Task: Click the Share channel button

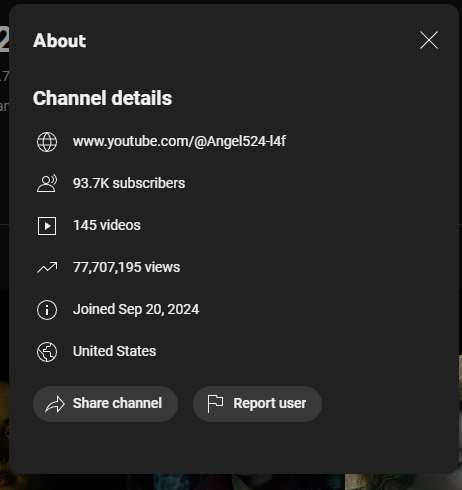Action: (105, 404)
